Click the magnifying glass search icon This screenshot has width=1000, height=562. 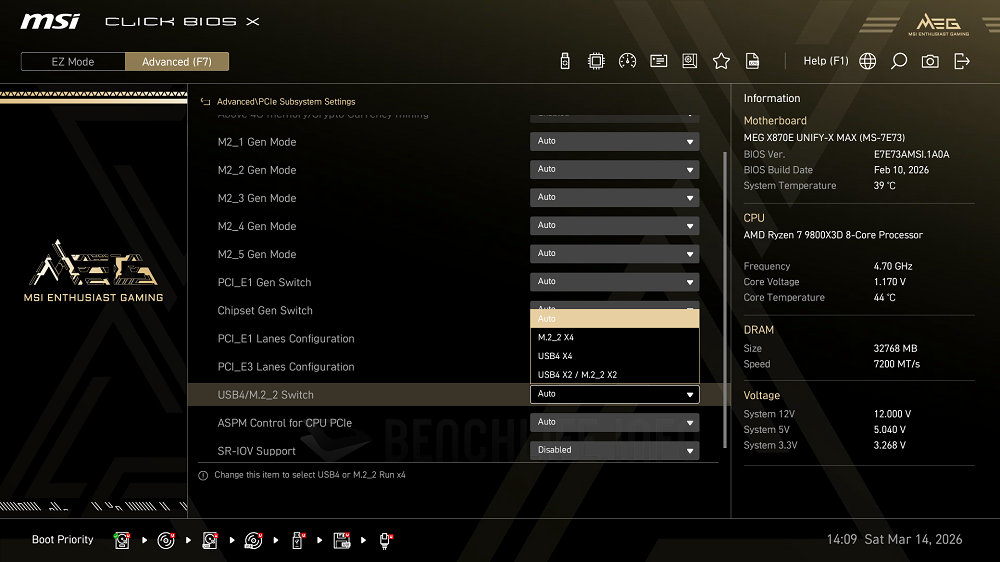899,61
